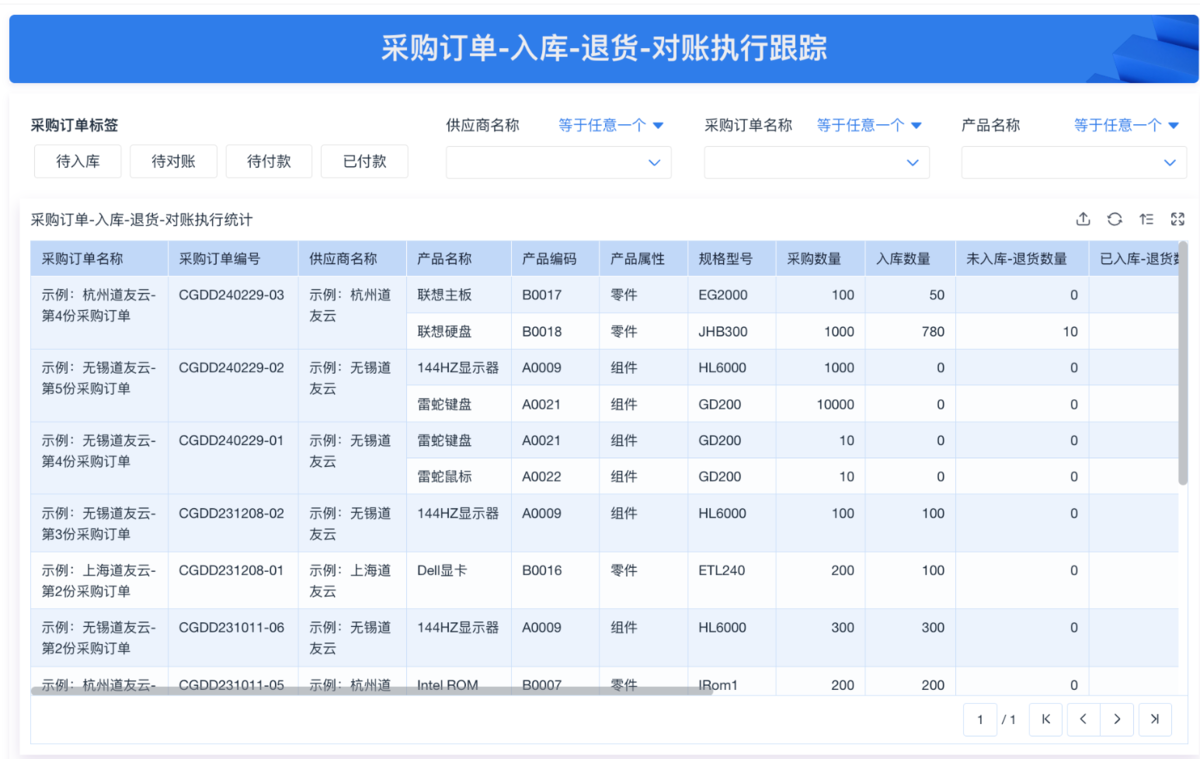Screen dimensions: 1200x759
Task: Click the 示例：无锡道友云-第5份采购订单 cell
Action: [99, 385]
